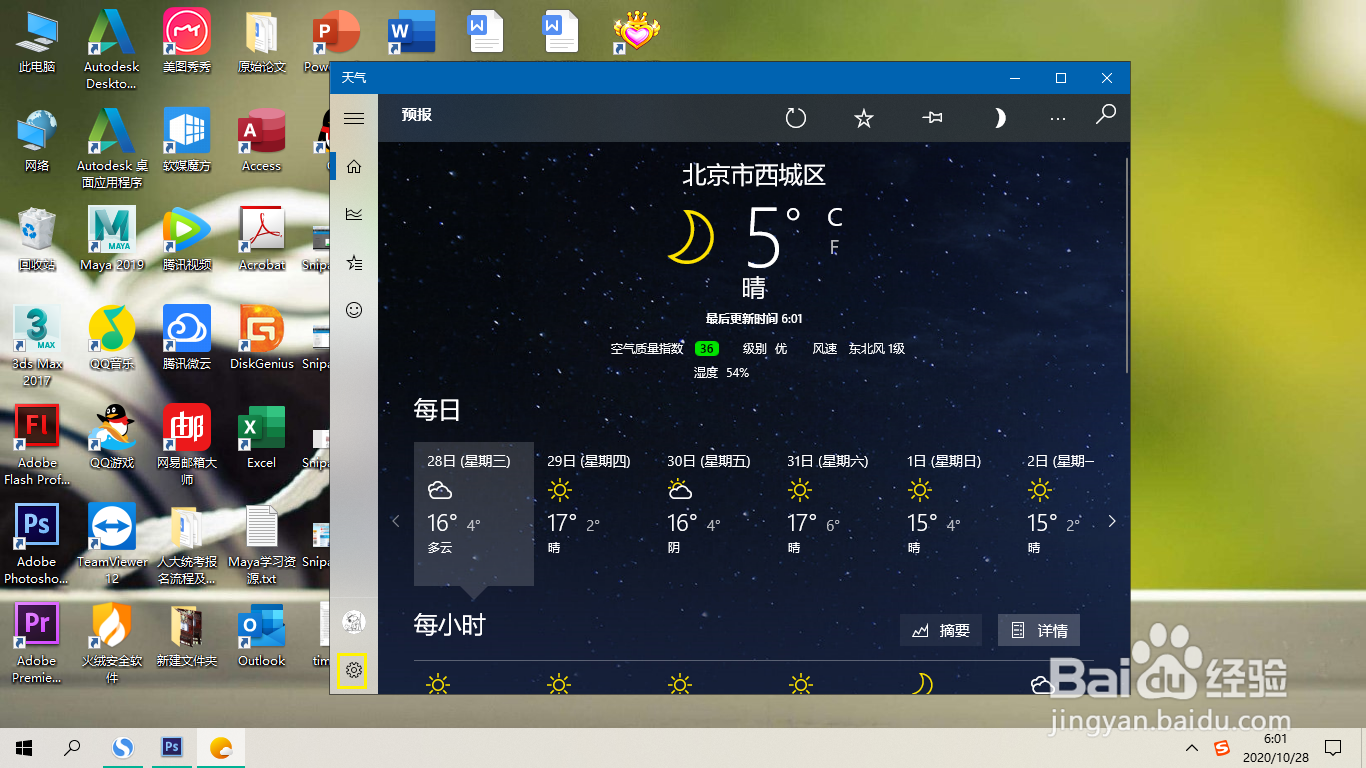
Task: Open the Windows Start menu
Action: (23, 747)
